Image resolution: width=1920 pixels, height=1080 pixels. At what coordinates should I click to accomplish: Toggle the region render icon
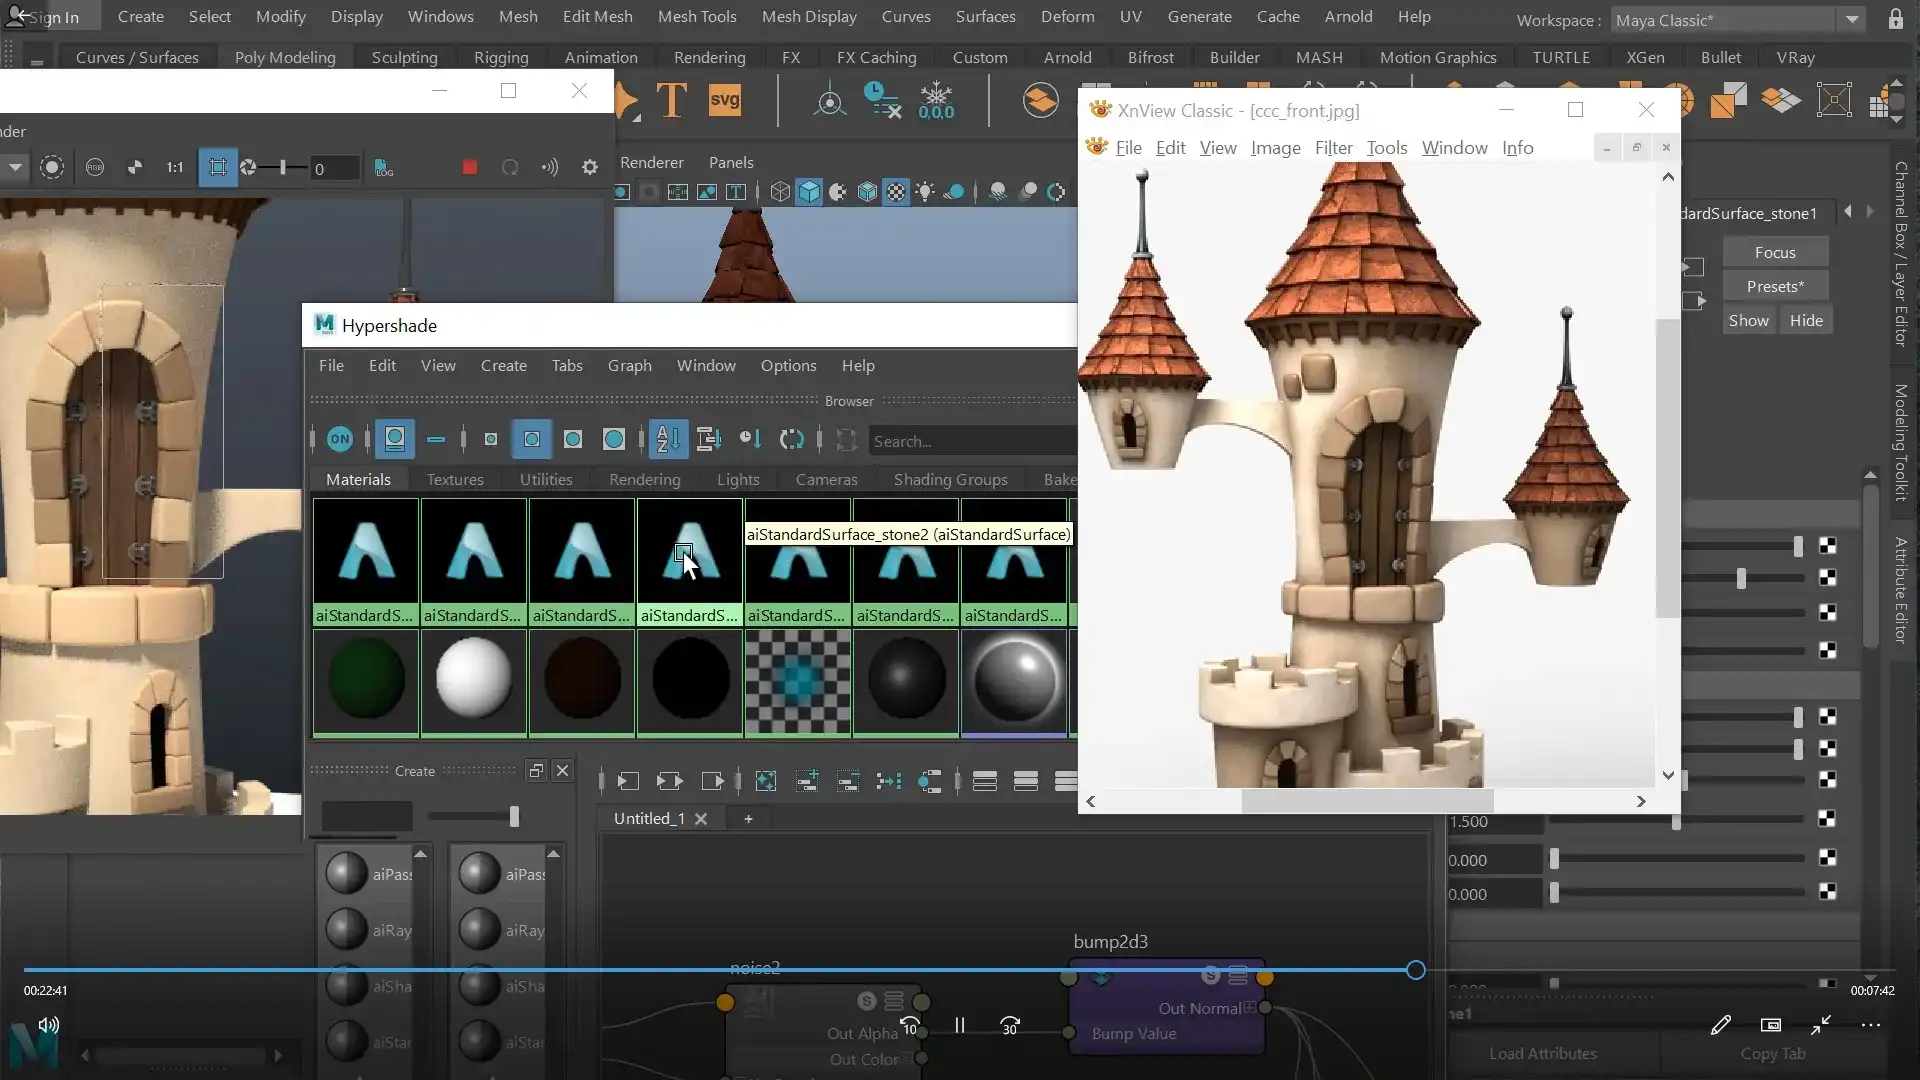click(x=217, y=167)
